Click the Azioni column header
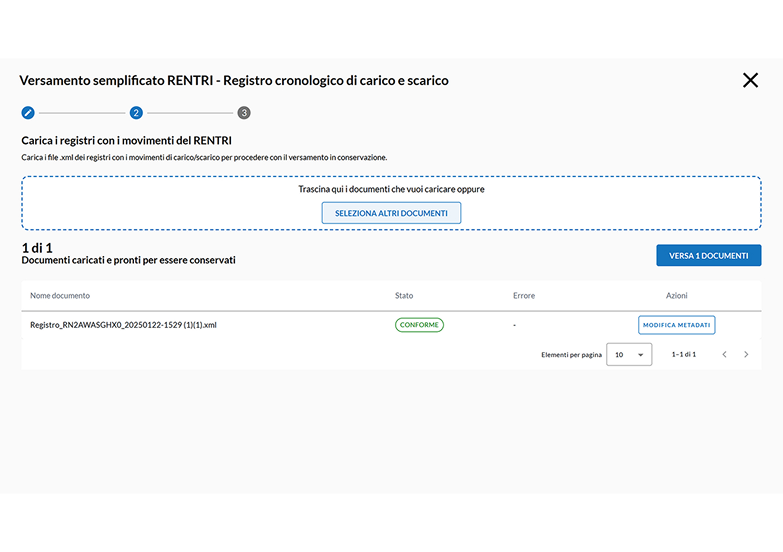 [677, 296]
